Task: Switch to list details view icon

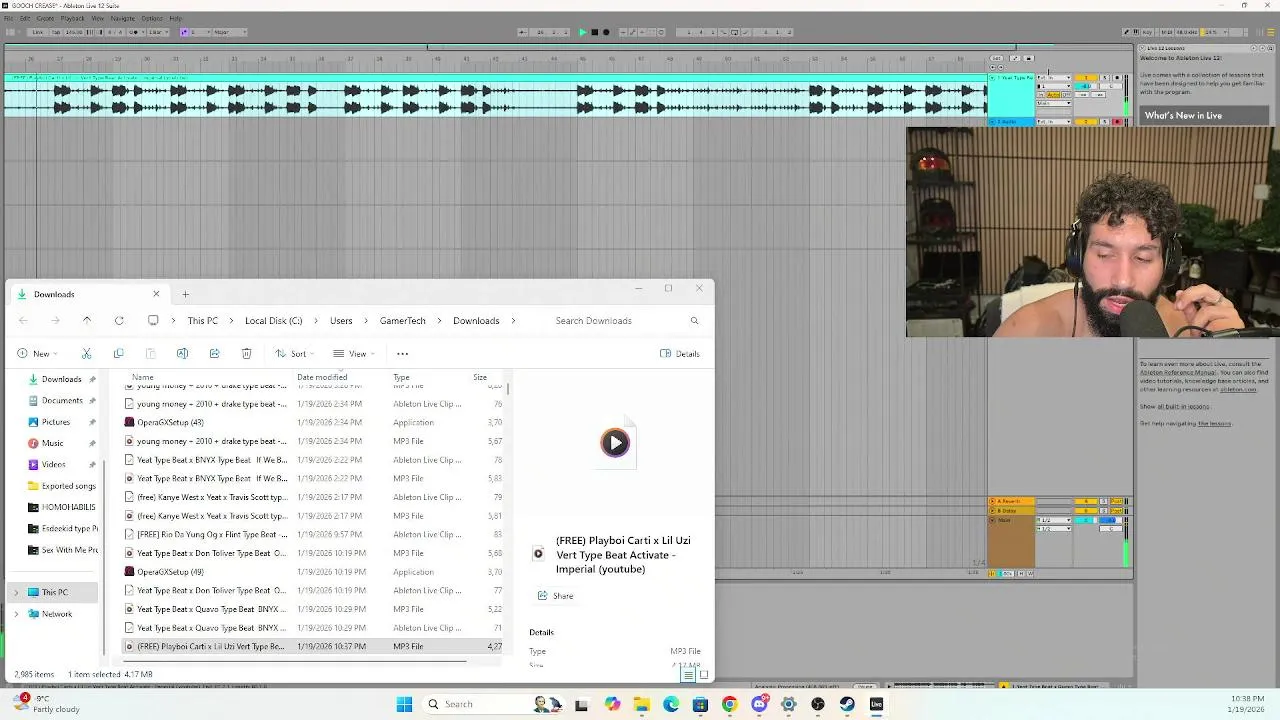Action: (x=687, y=675)
